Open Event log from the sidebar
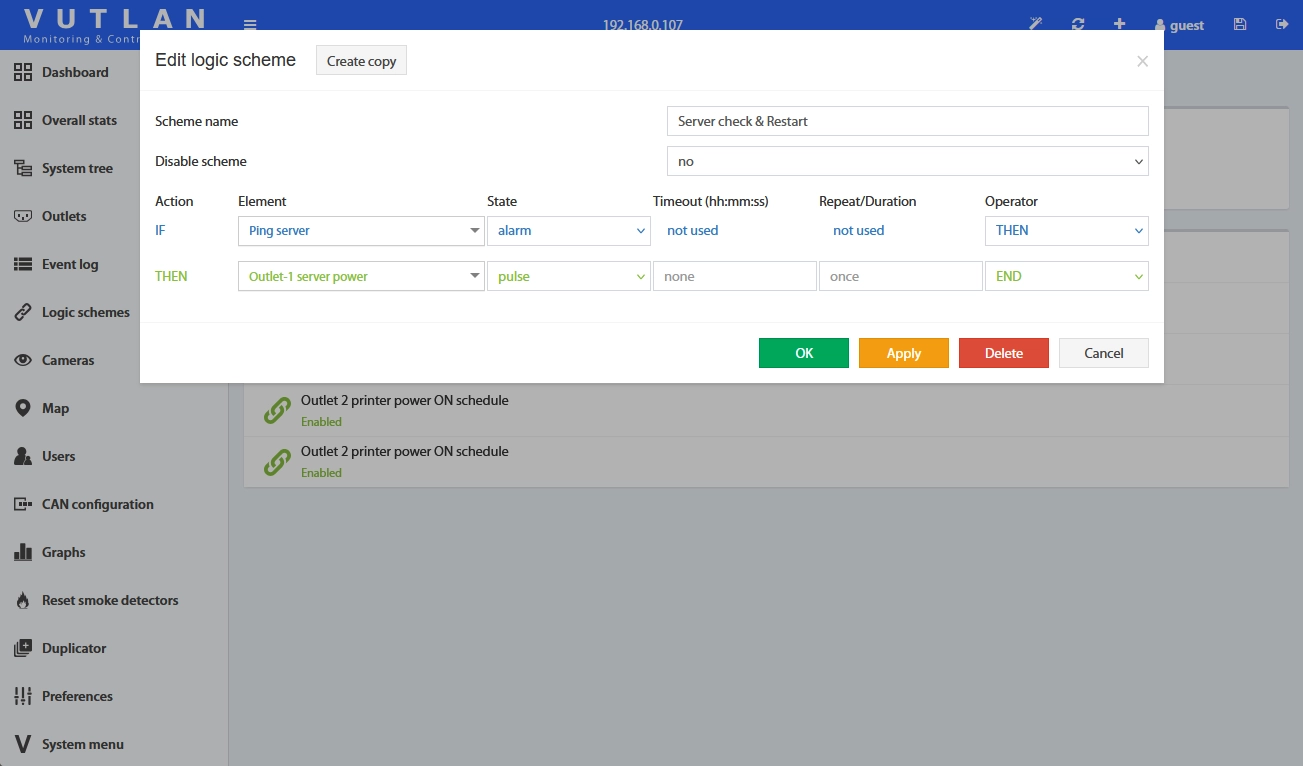This screenshot has height=766, width=1303. pyautogui.click(x=70, y=264)
